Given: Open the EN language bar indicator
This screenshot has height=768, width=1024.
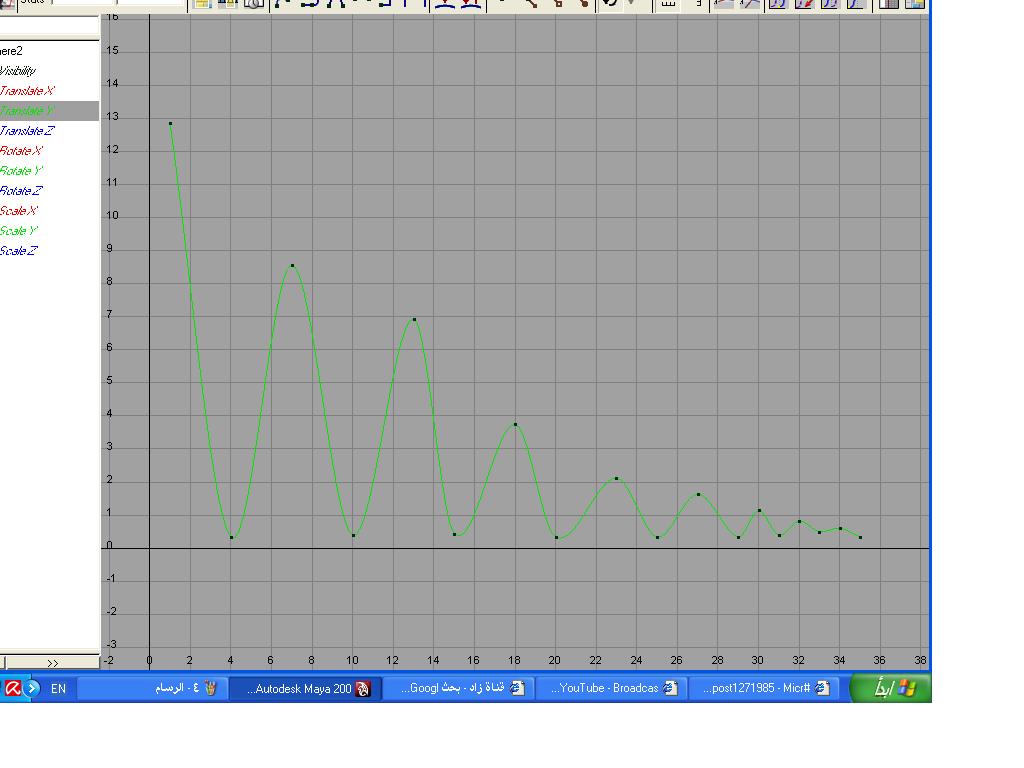Looking at the screenshot, I should point(58,688).
